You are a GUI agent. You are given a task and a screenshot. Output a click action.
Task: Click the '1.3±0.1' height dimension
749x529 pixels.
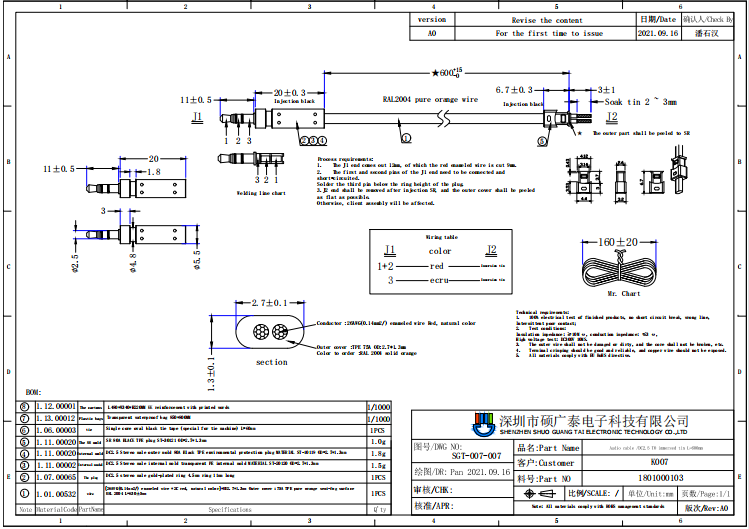coord(211,374)
